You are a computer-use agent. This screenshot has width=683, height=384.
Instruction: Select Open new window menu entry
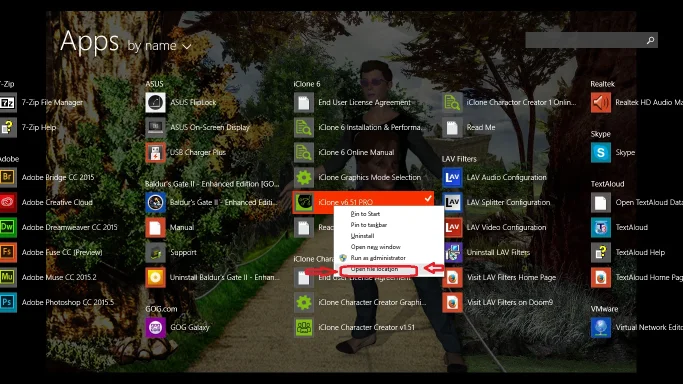pos(375,247)
